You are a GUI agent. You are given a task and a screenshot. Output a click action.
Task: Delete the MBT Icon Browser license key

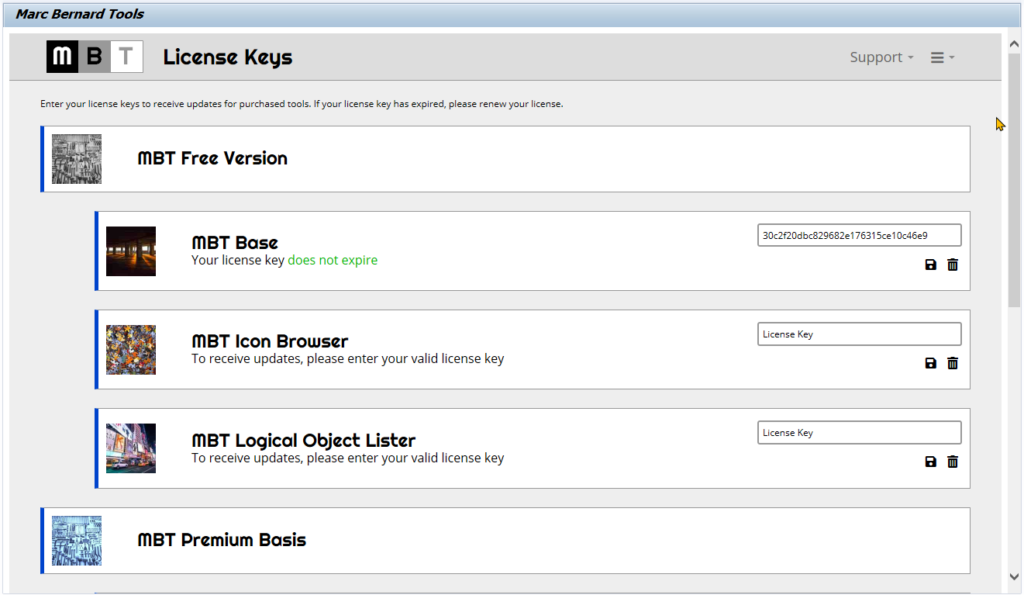[953, 363]
